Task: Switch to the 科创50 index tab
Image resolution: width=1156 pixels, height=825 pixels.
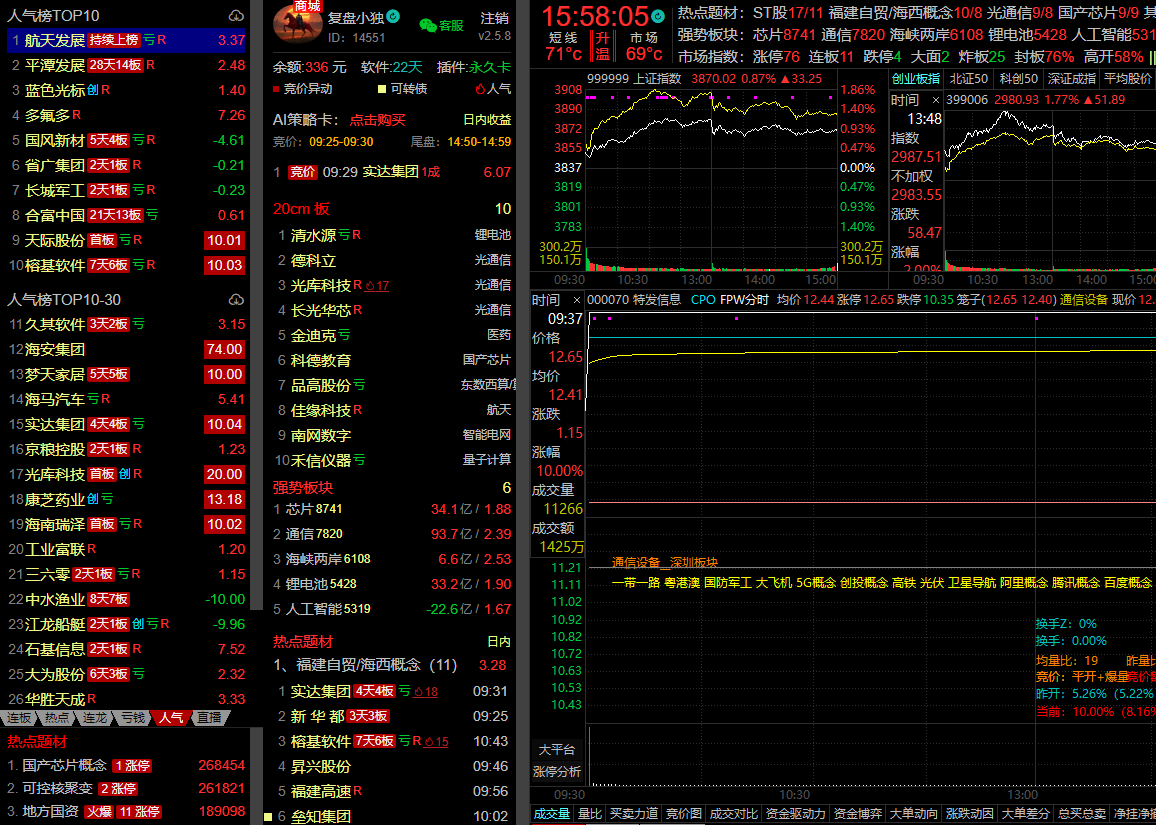Action: (1017, 78)
